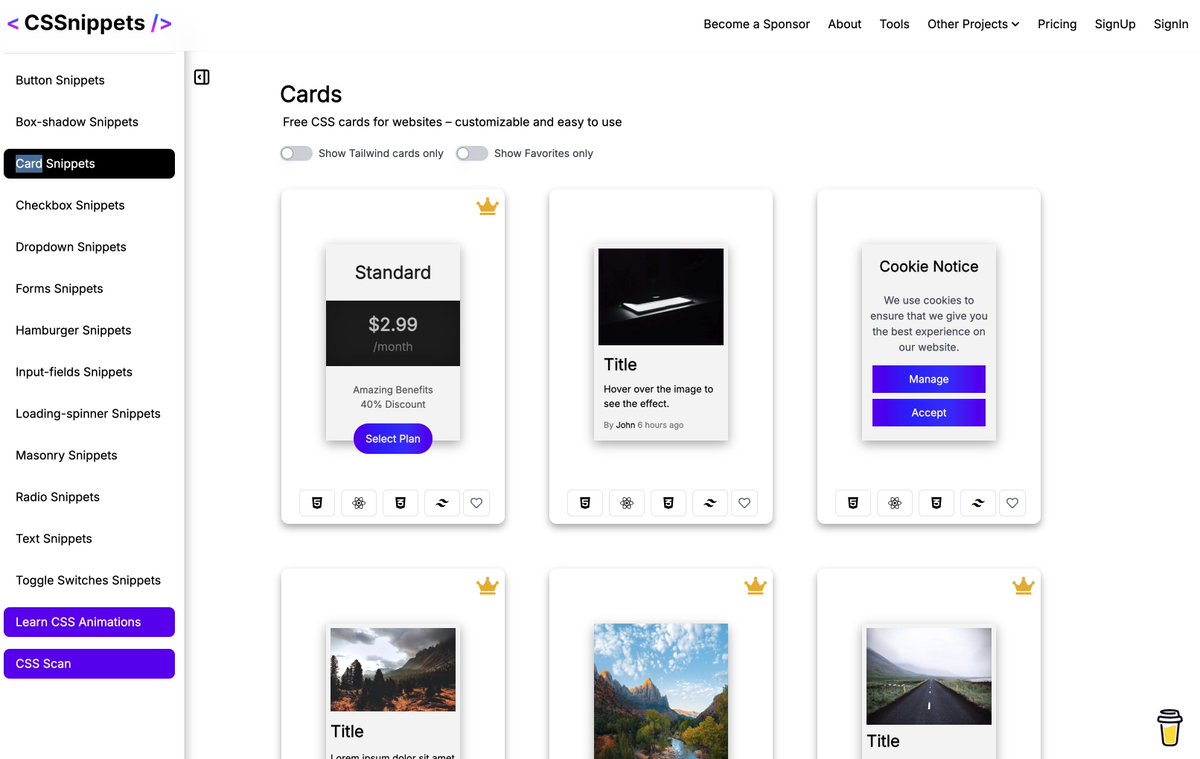The image size is (1200, 759).
Task: Open the Tools menu item
Action: pos(895,24)
